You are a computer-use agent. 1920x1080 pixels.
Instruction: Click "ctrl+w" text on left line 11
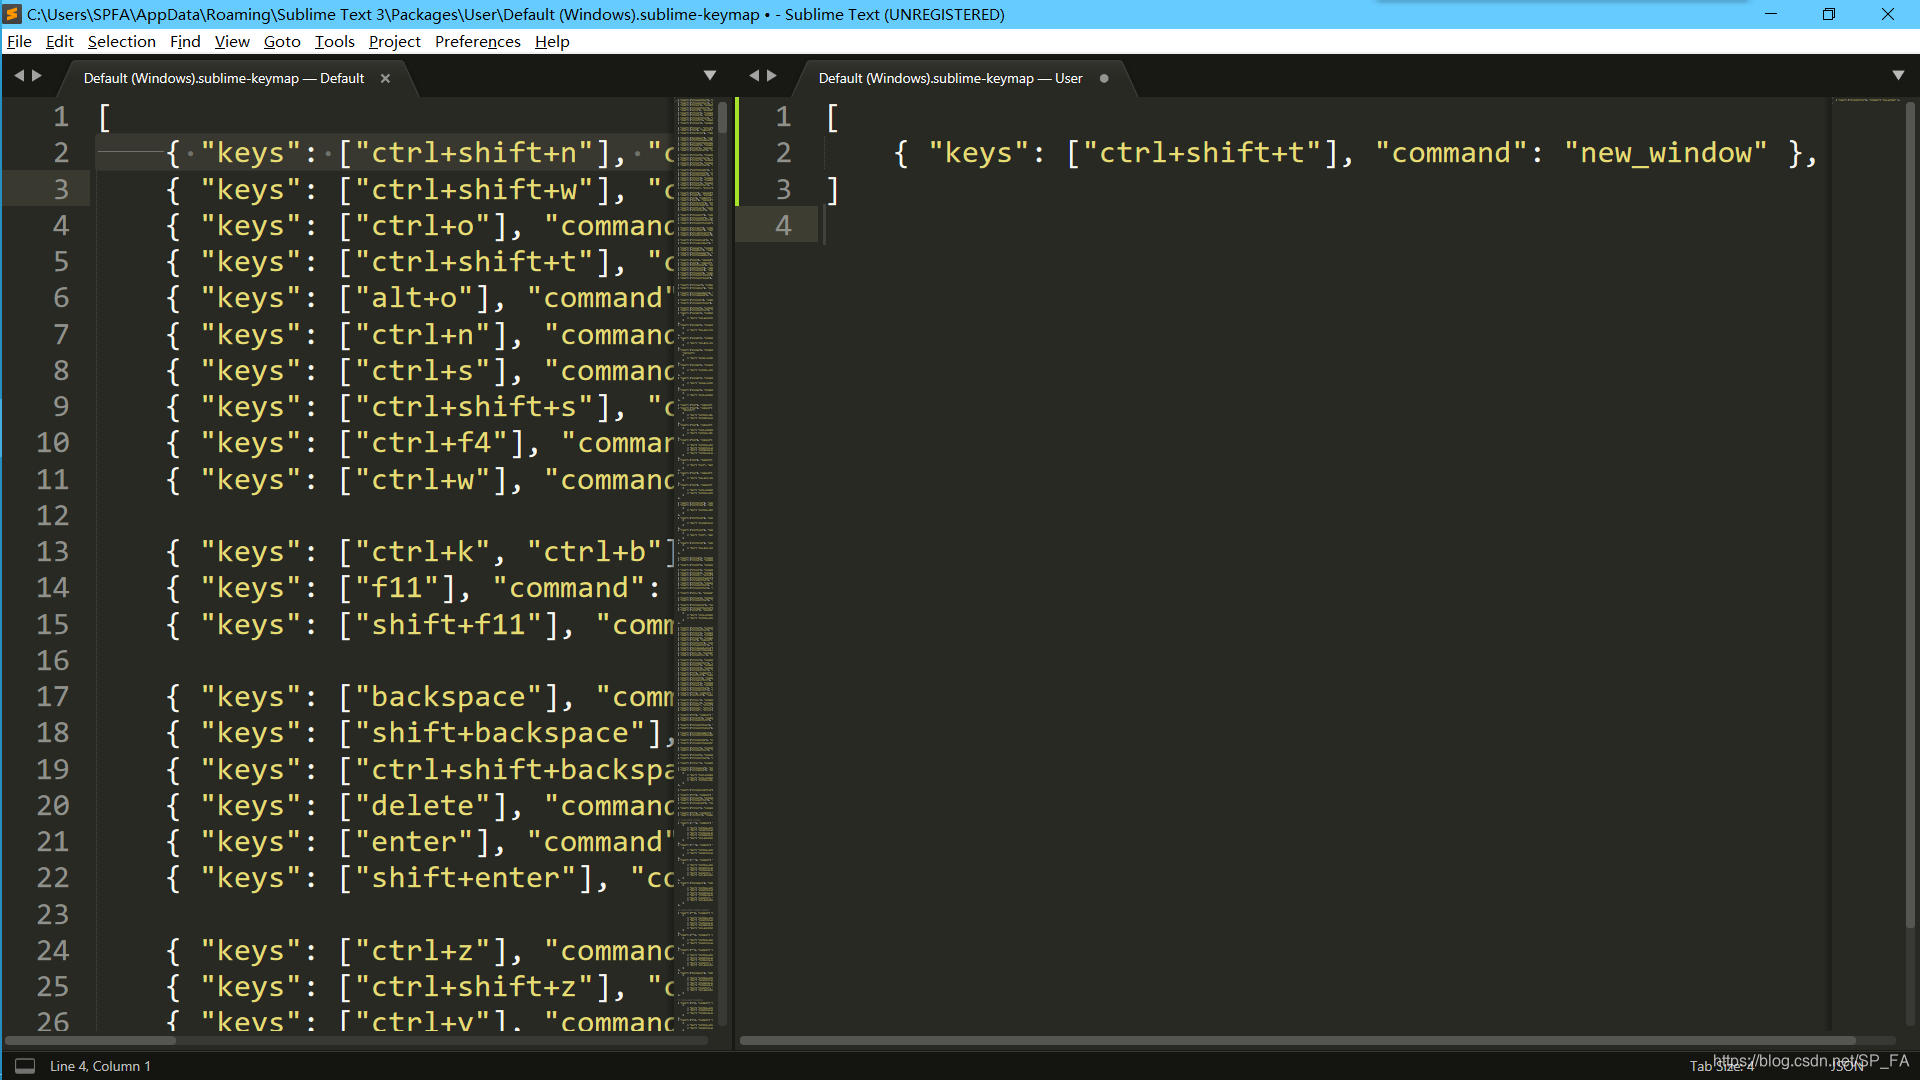422,480
